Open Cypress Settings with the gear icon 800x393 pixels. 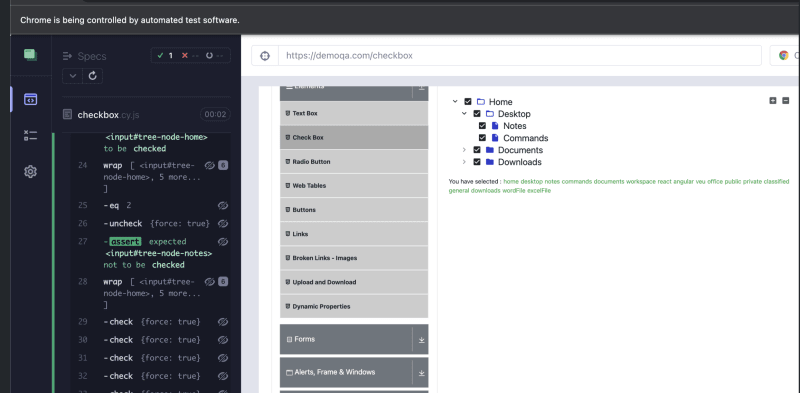(31, 171)
